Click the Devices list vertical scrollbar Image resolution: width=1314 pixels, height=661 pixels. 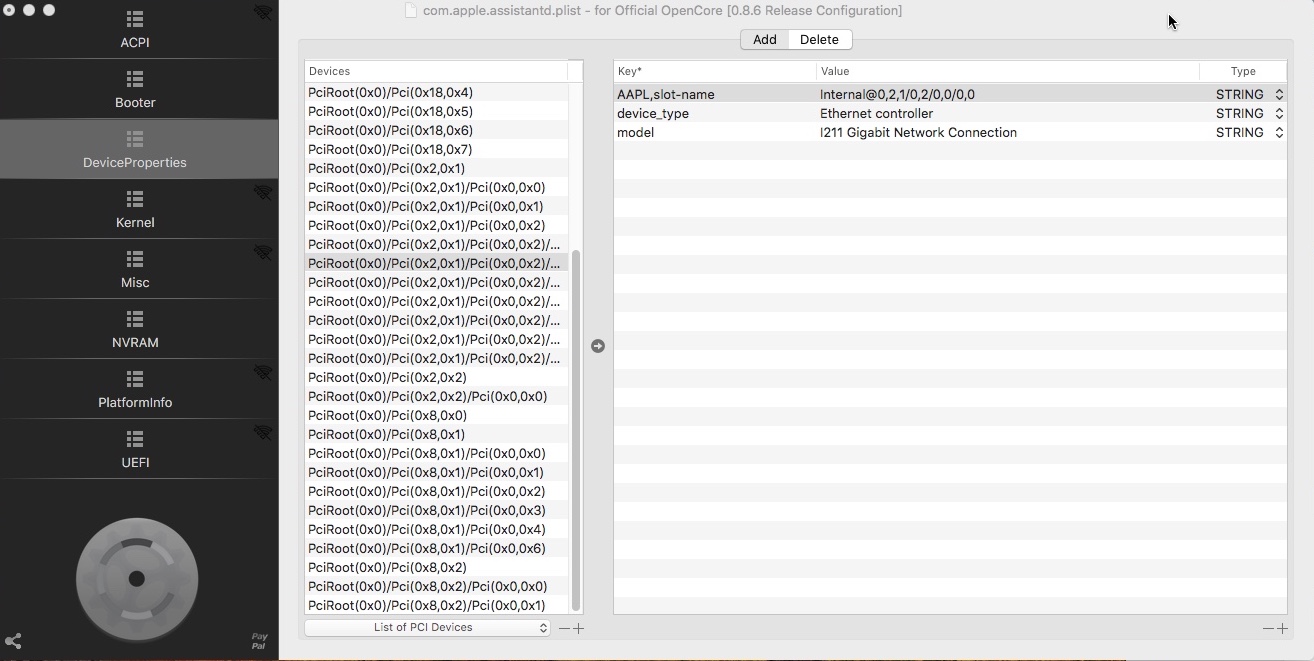pyautogui.click(x=575, y=430)
